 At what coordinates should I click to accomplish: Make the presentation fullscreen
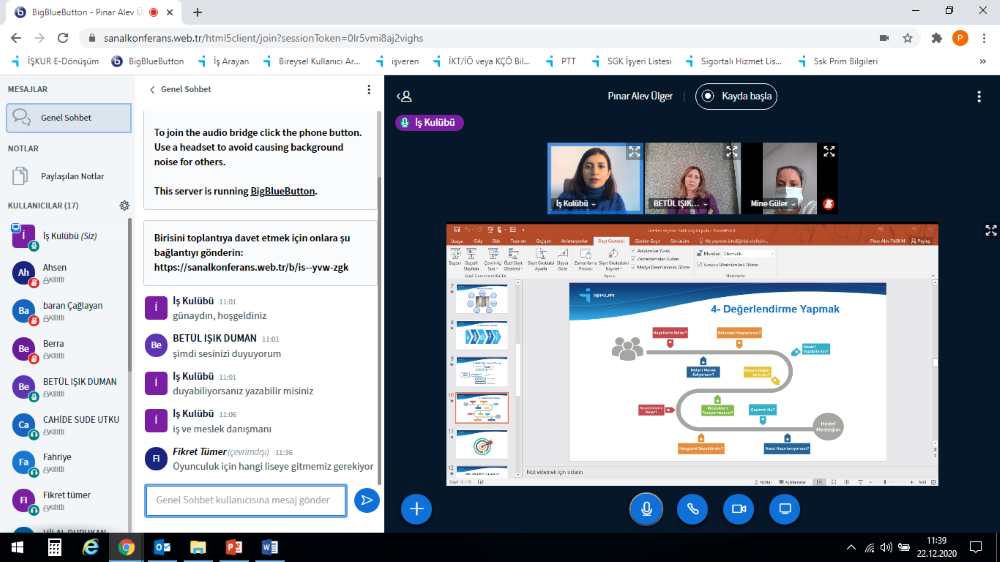point(990,230)
